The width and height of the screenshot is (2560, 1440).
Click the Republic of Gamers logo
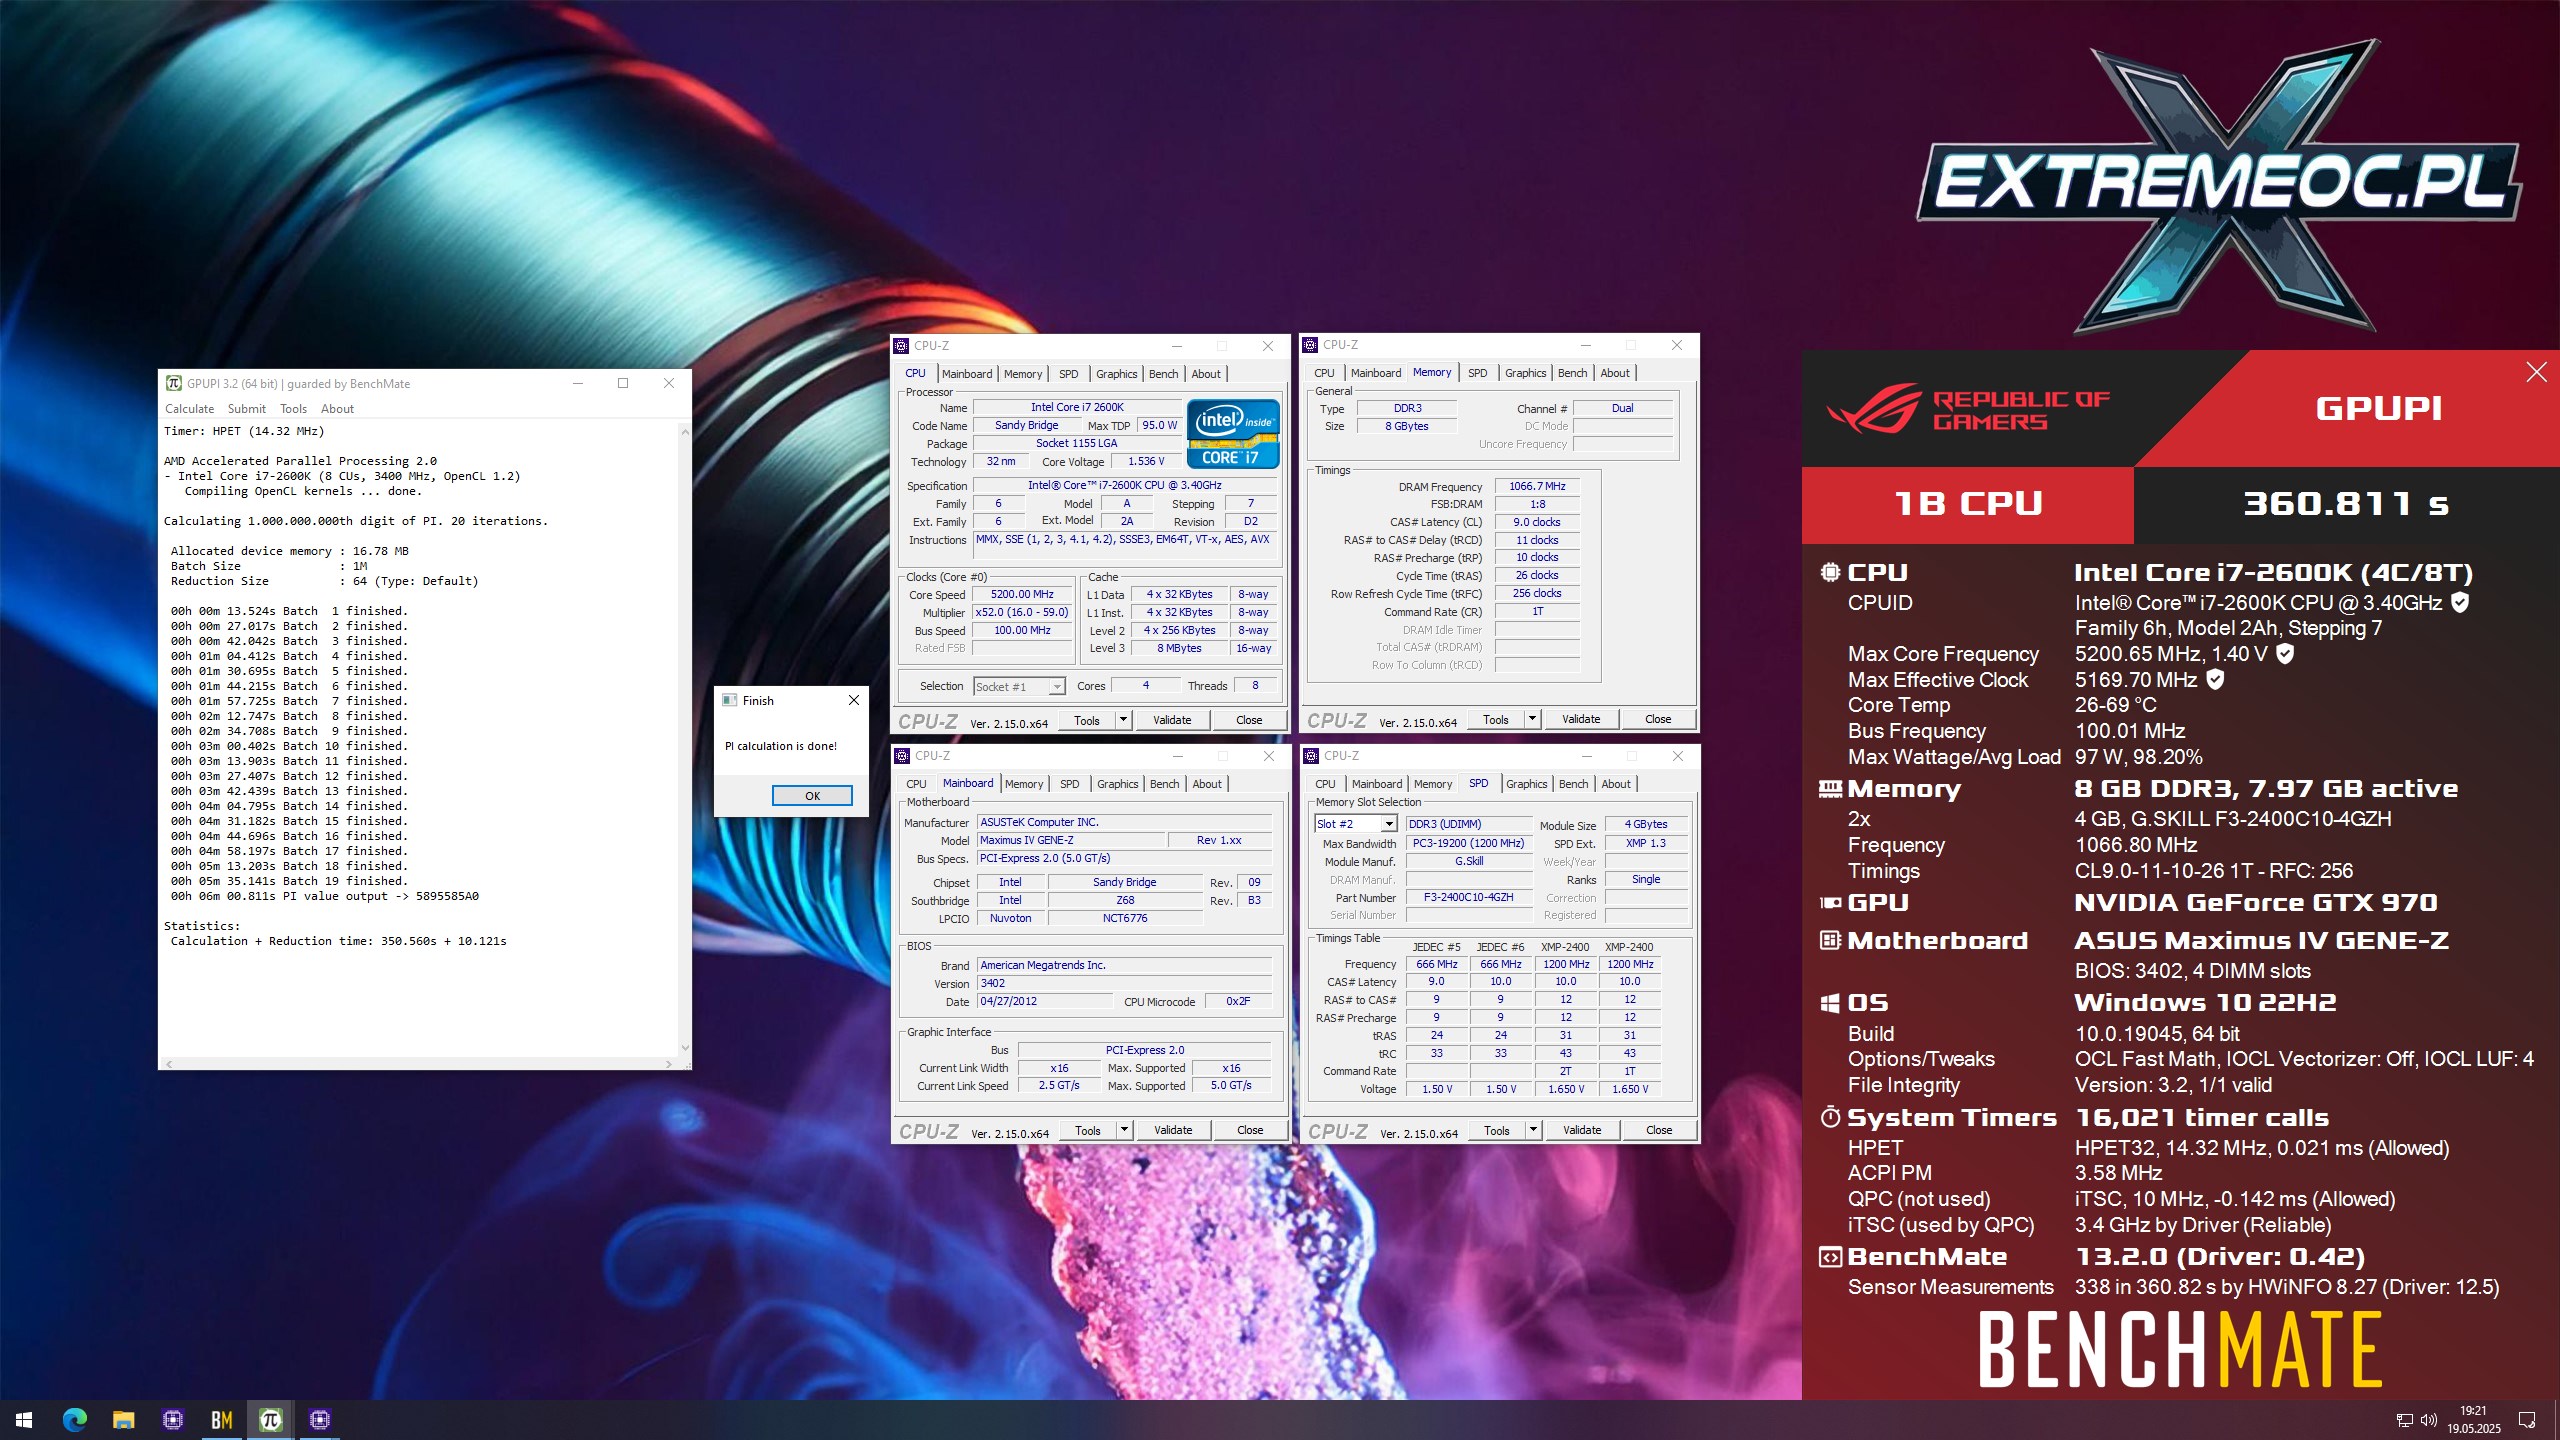click(x=1967, y=409)
